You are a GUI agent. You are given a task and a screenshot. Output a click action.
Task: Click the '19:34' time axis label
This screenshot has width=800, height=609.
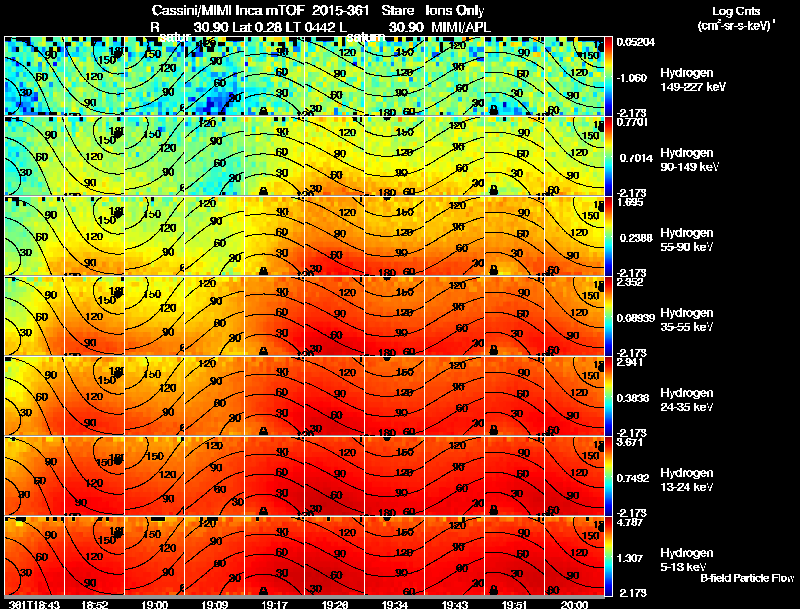tap(394, 604)
